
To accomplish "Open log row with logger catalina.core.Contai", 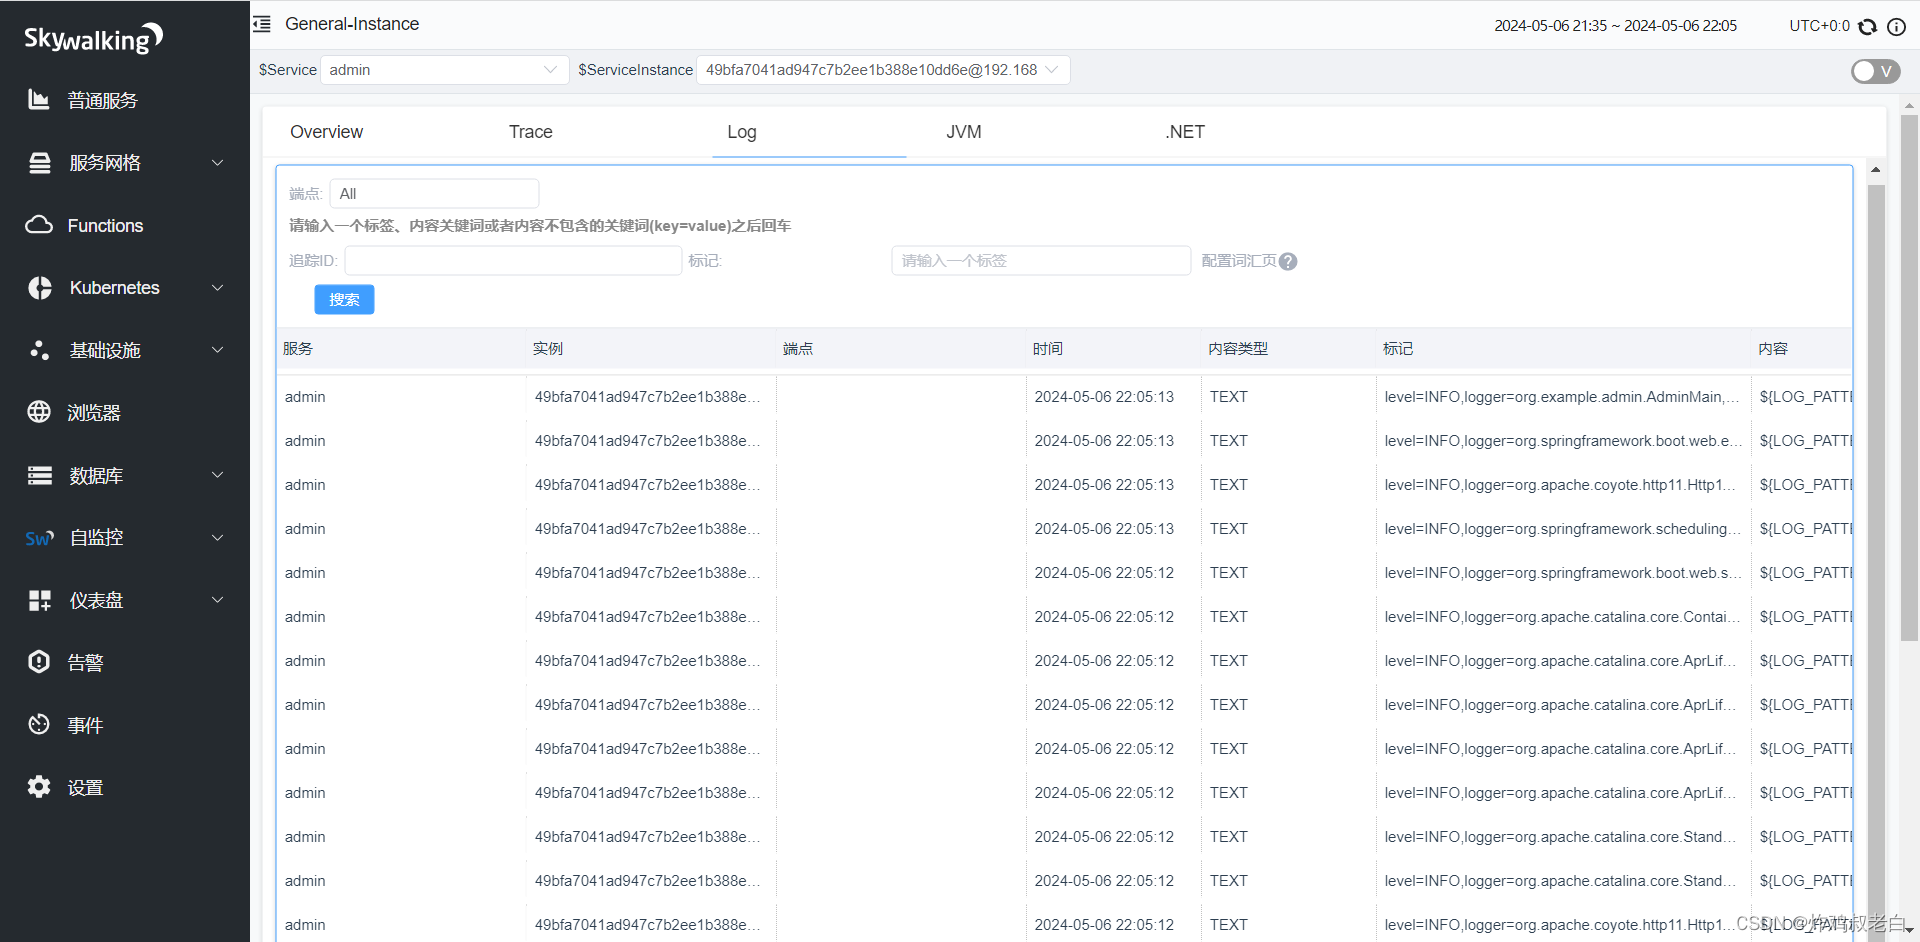I will (1065, 617).
